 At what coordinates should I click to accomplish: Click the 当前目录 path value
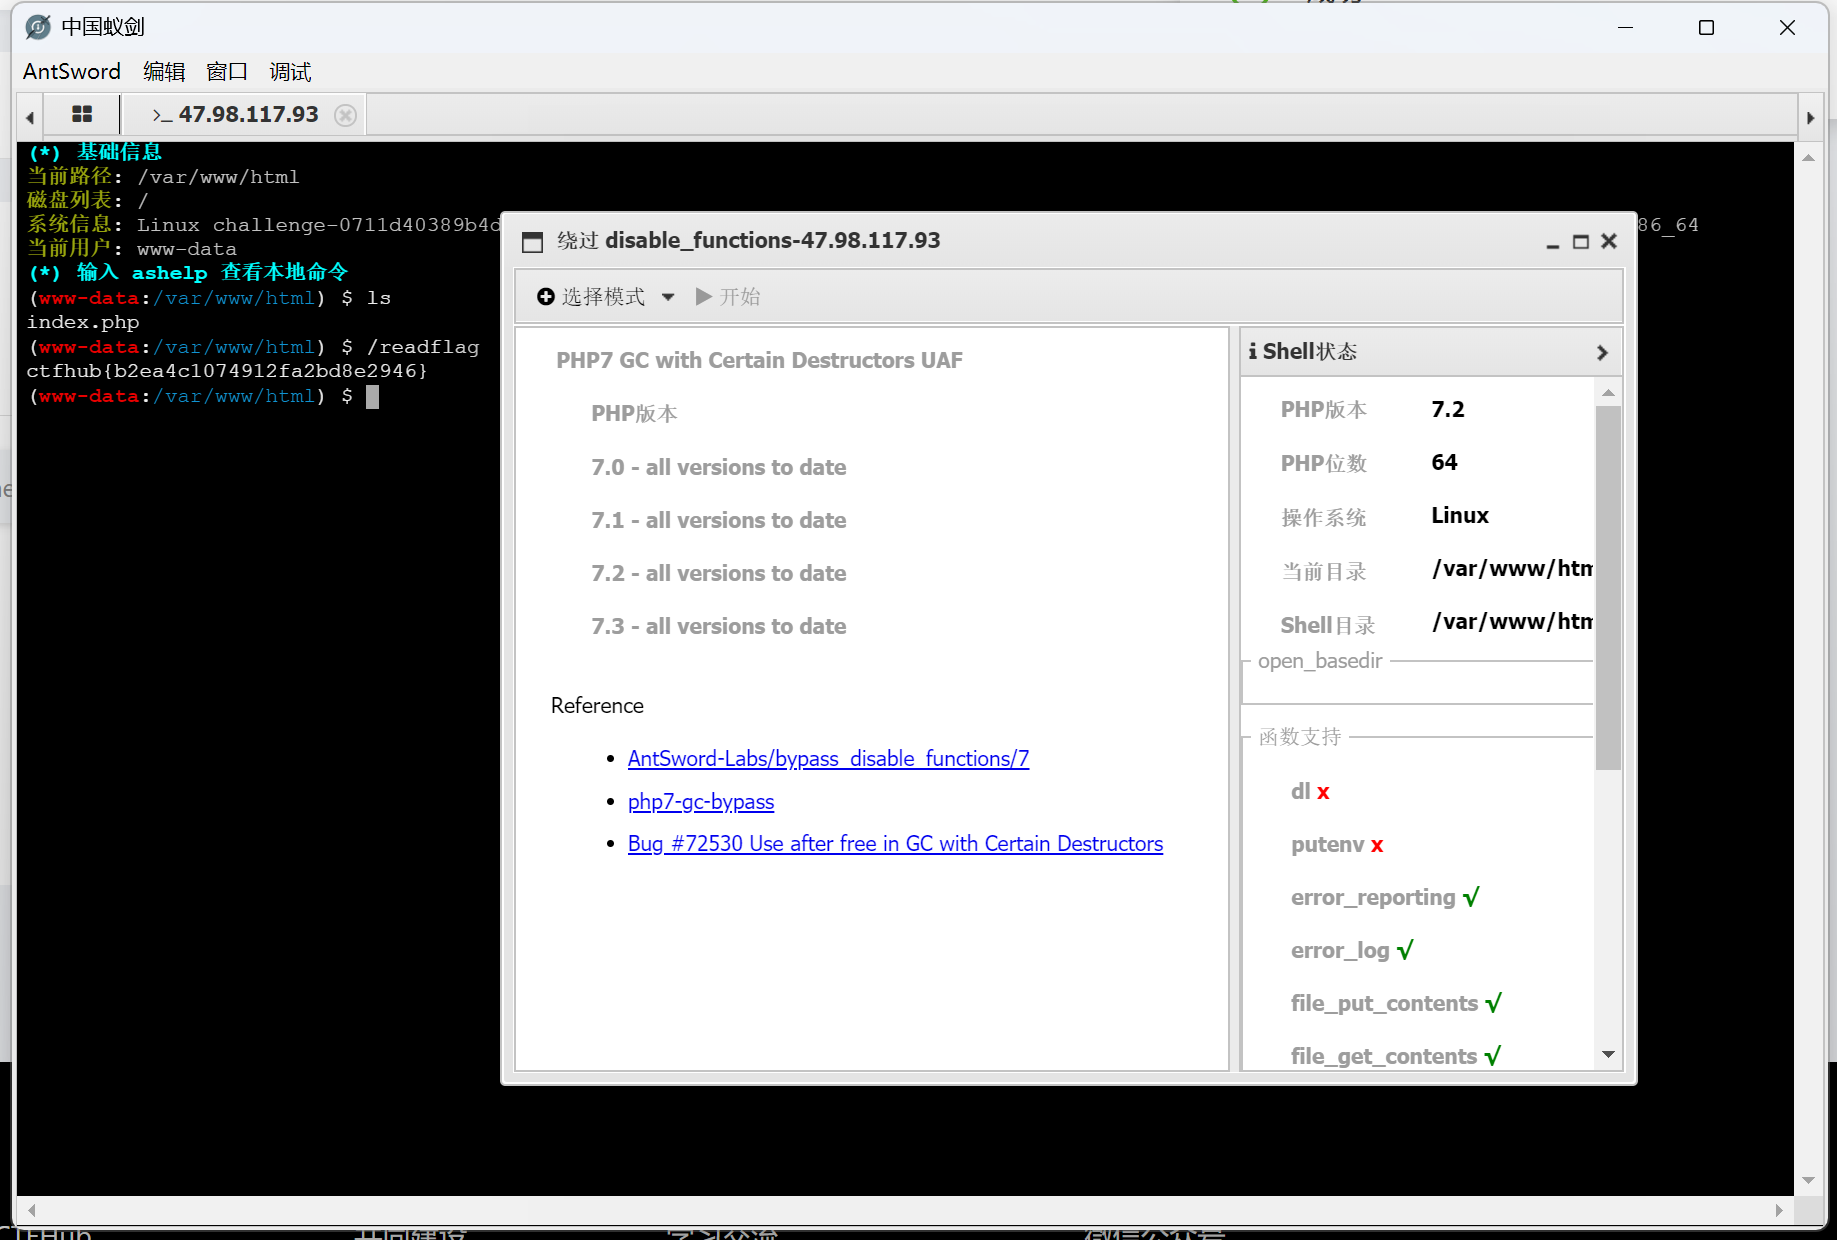pyautogui.click(x=1512, y=568)
